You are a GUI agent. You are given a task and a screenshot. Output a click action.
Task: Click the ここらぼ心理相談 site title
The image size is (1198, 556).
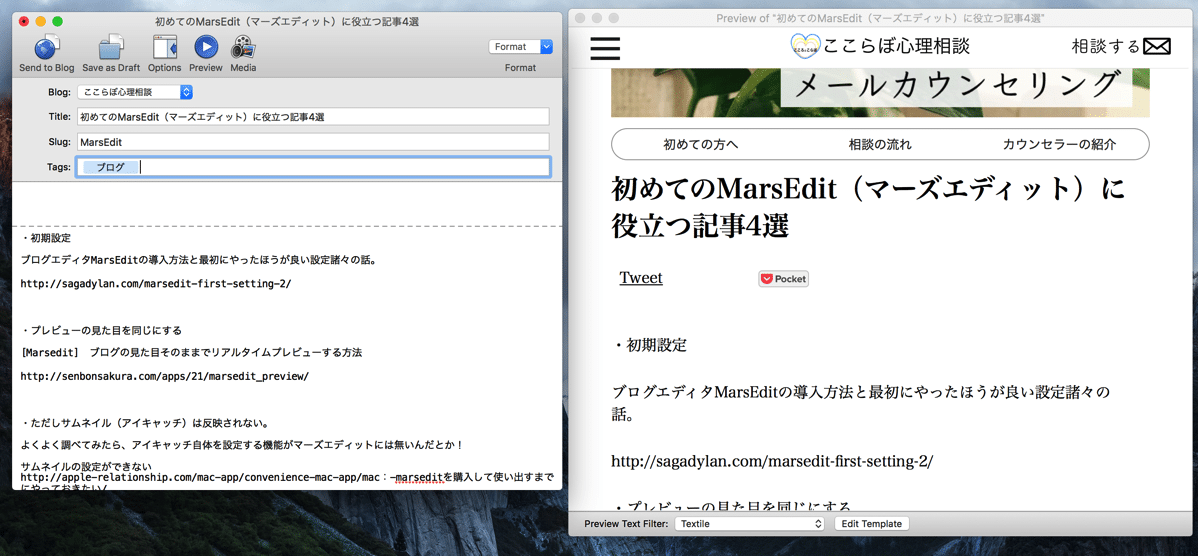pyautogui.click(x=897, y=47)
